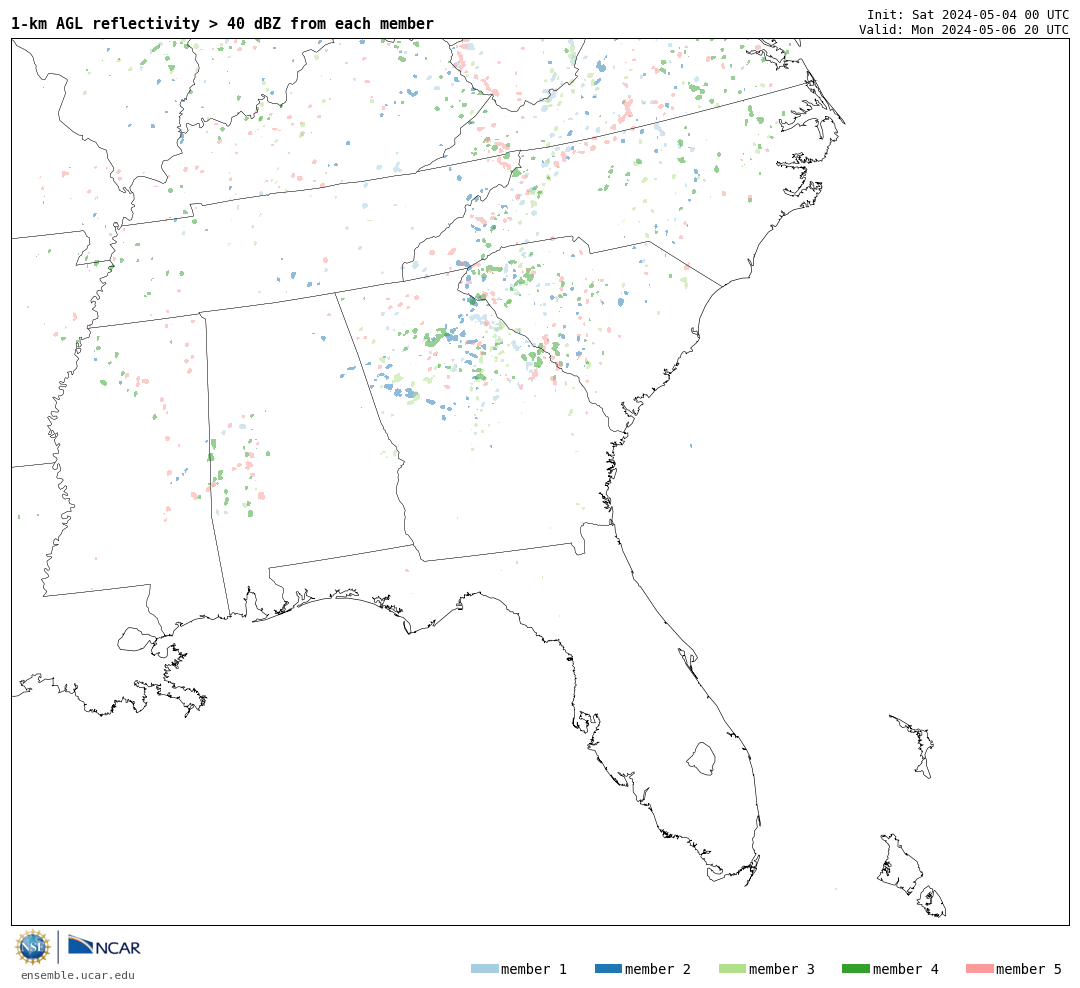Click the member 5 pink swatch
This screenshot has height=988, width=1080.
click(979, 969)
